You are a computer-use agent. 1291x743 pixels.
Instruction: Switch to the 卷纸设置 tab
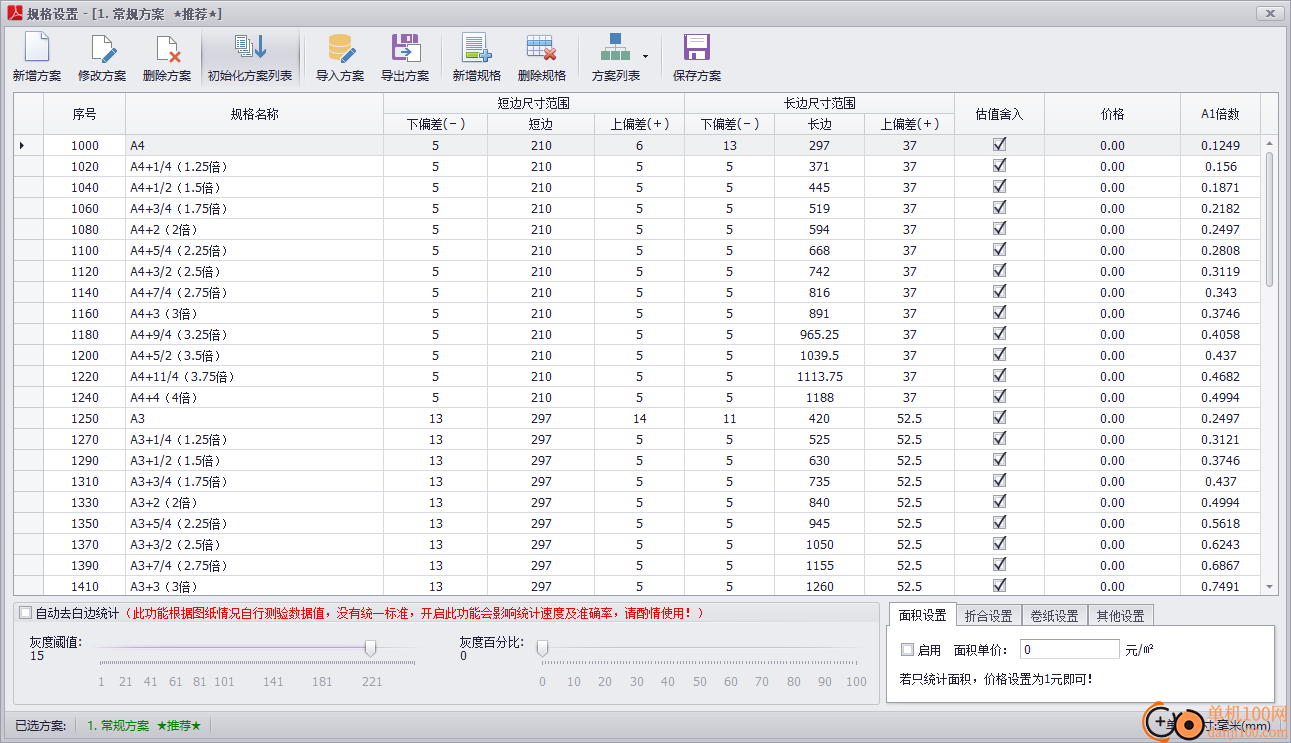coord(1054,616)
